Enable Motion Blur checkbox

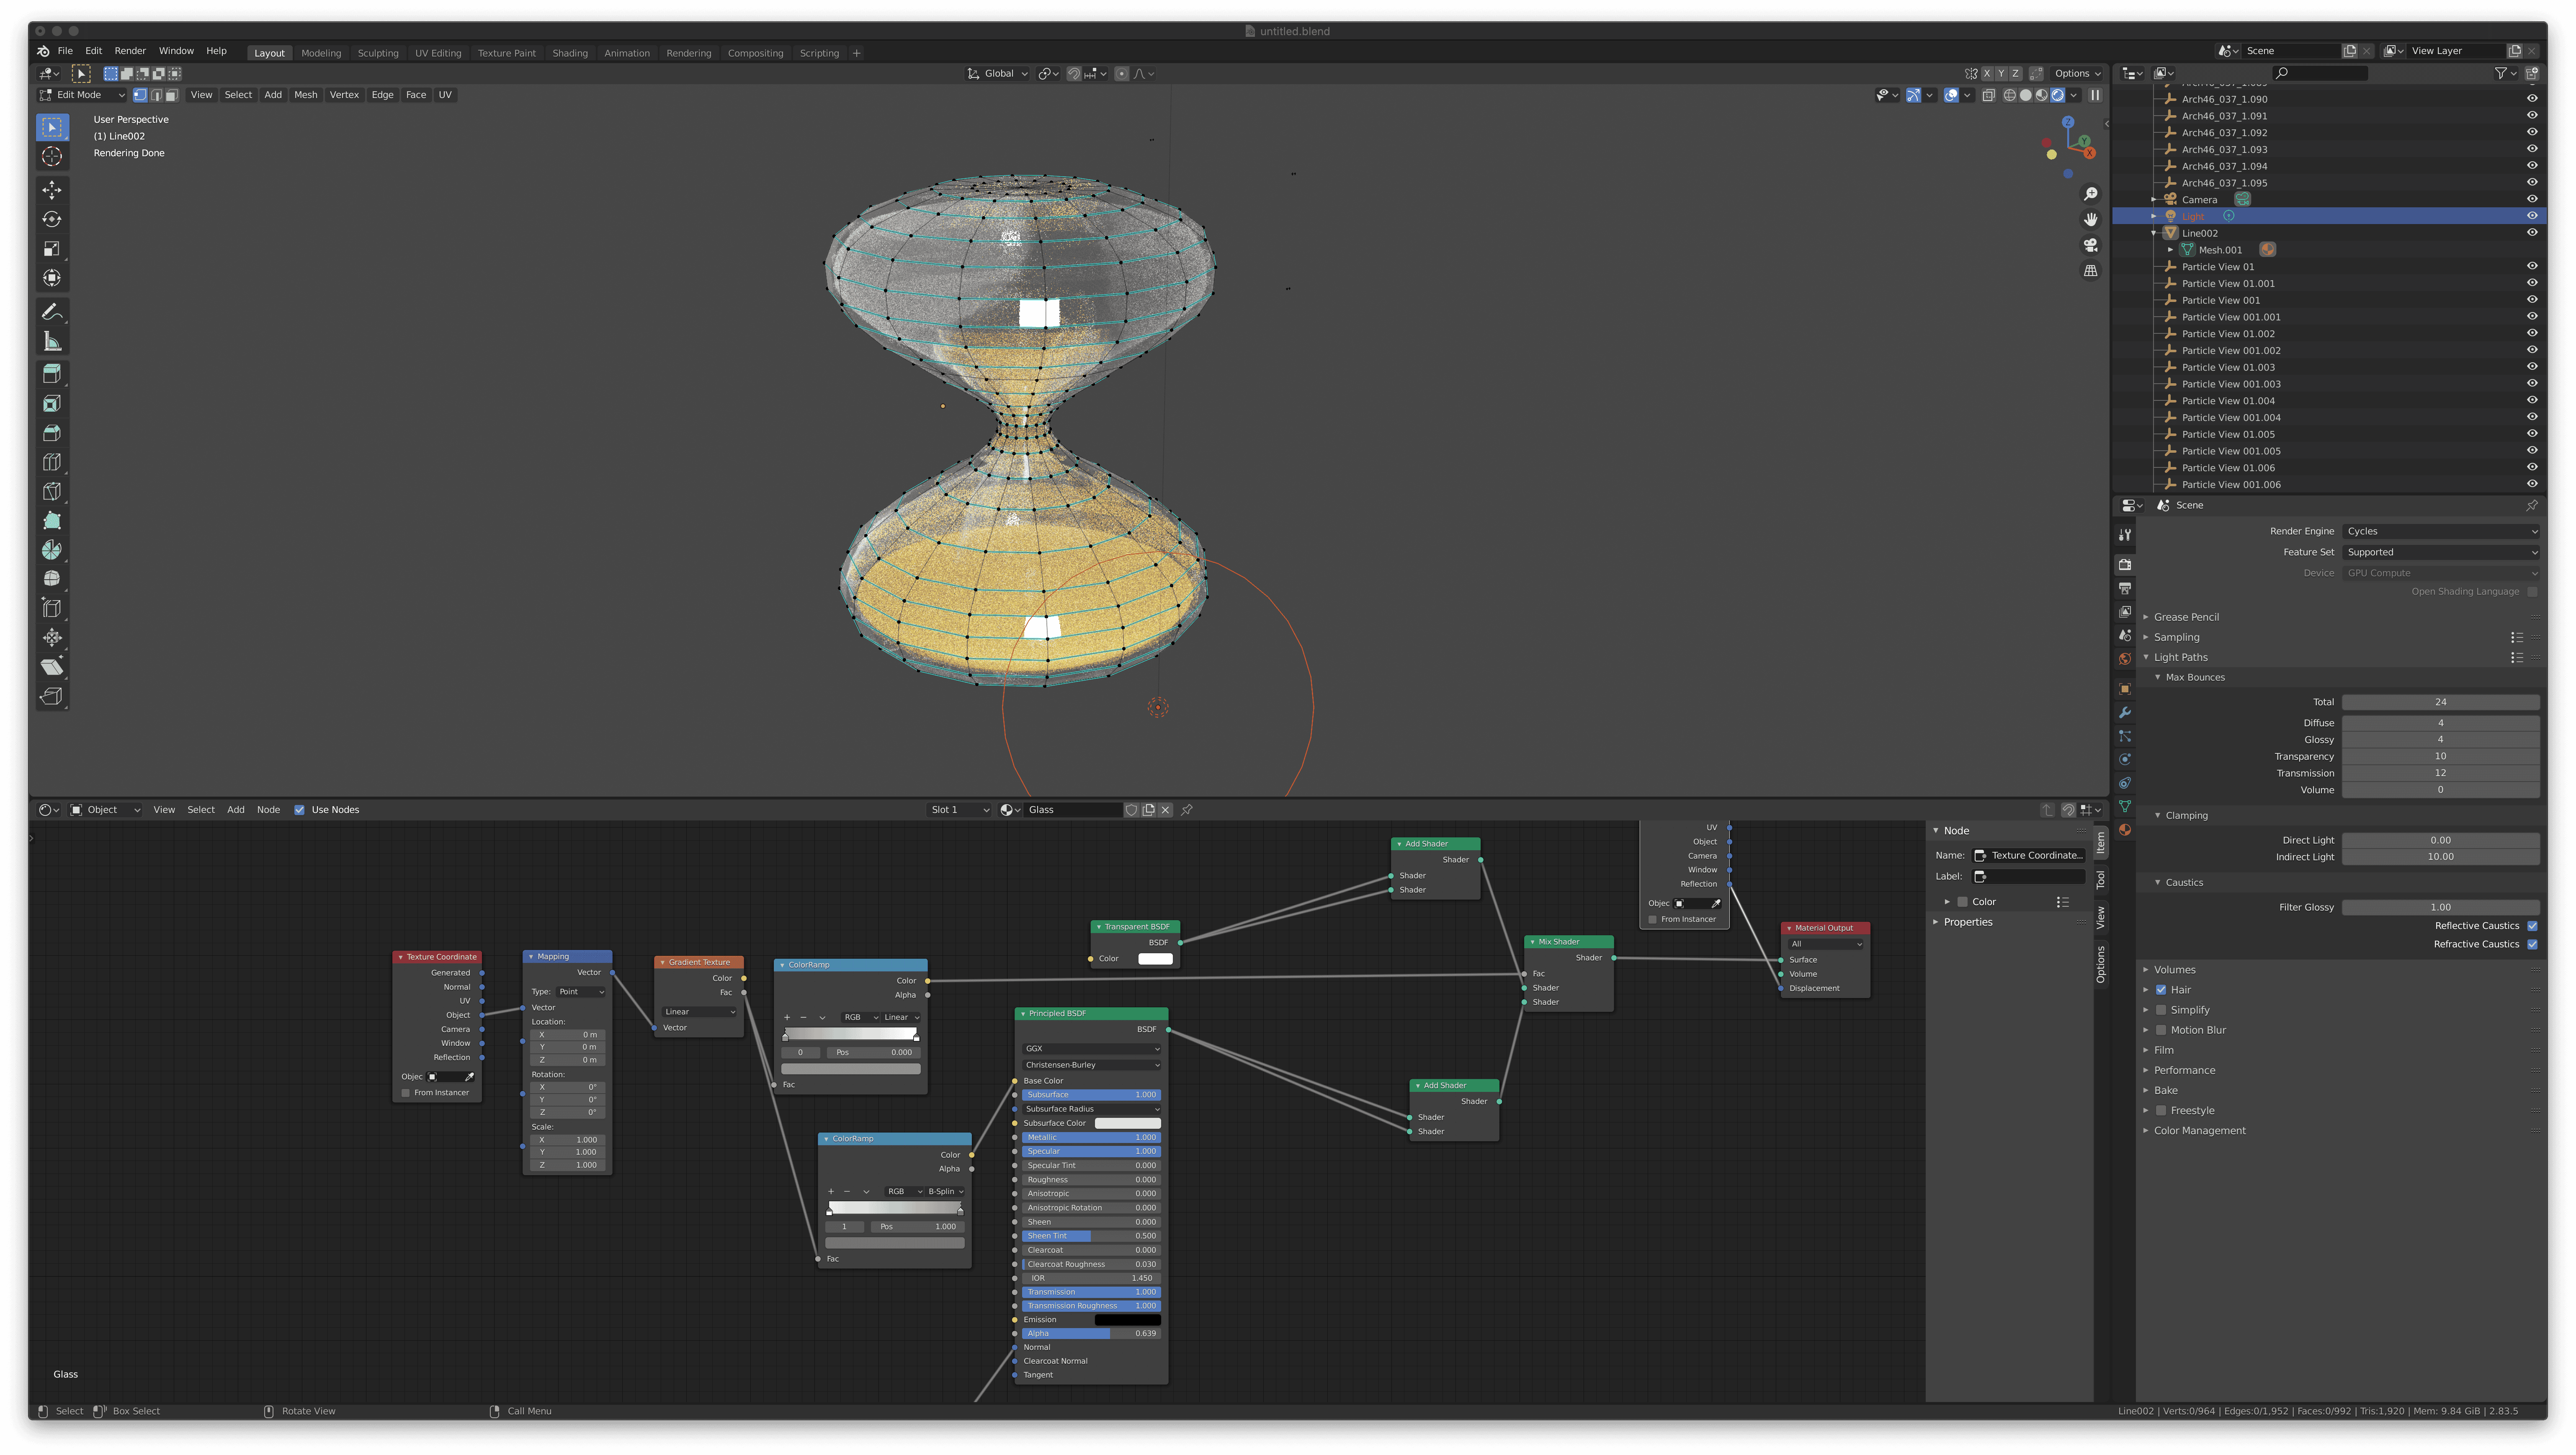point(2161,1030)
